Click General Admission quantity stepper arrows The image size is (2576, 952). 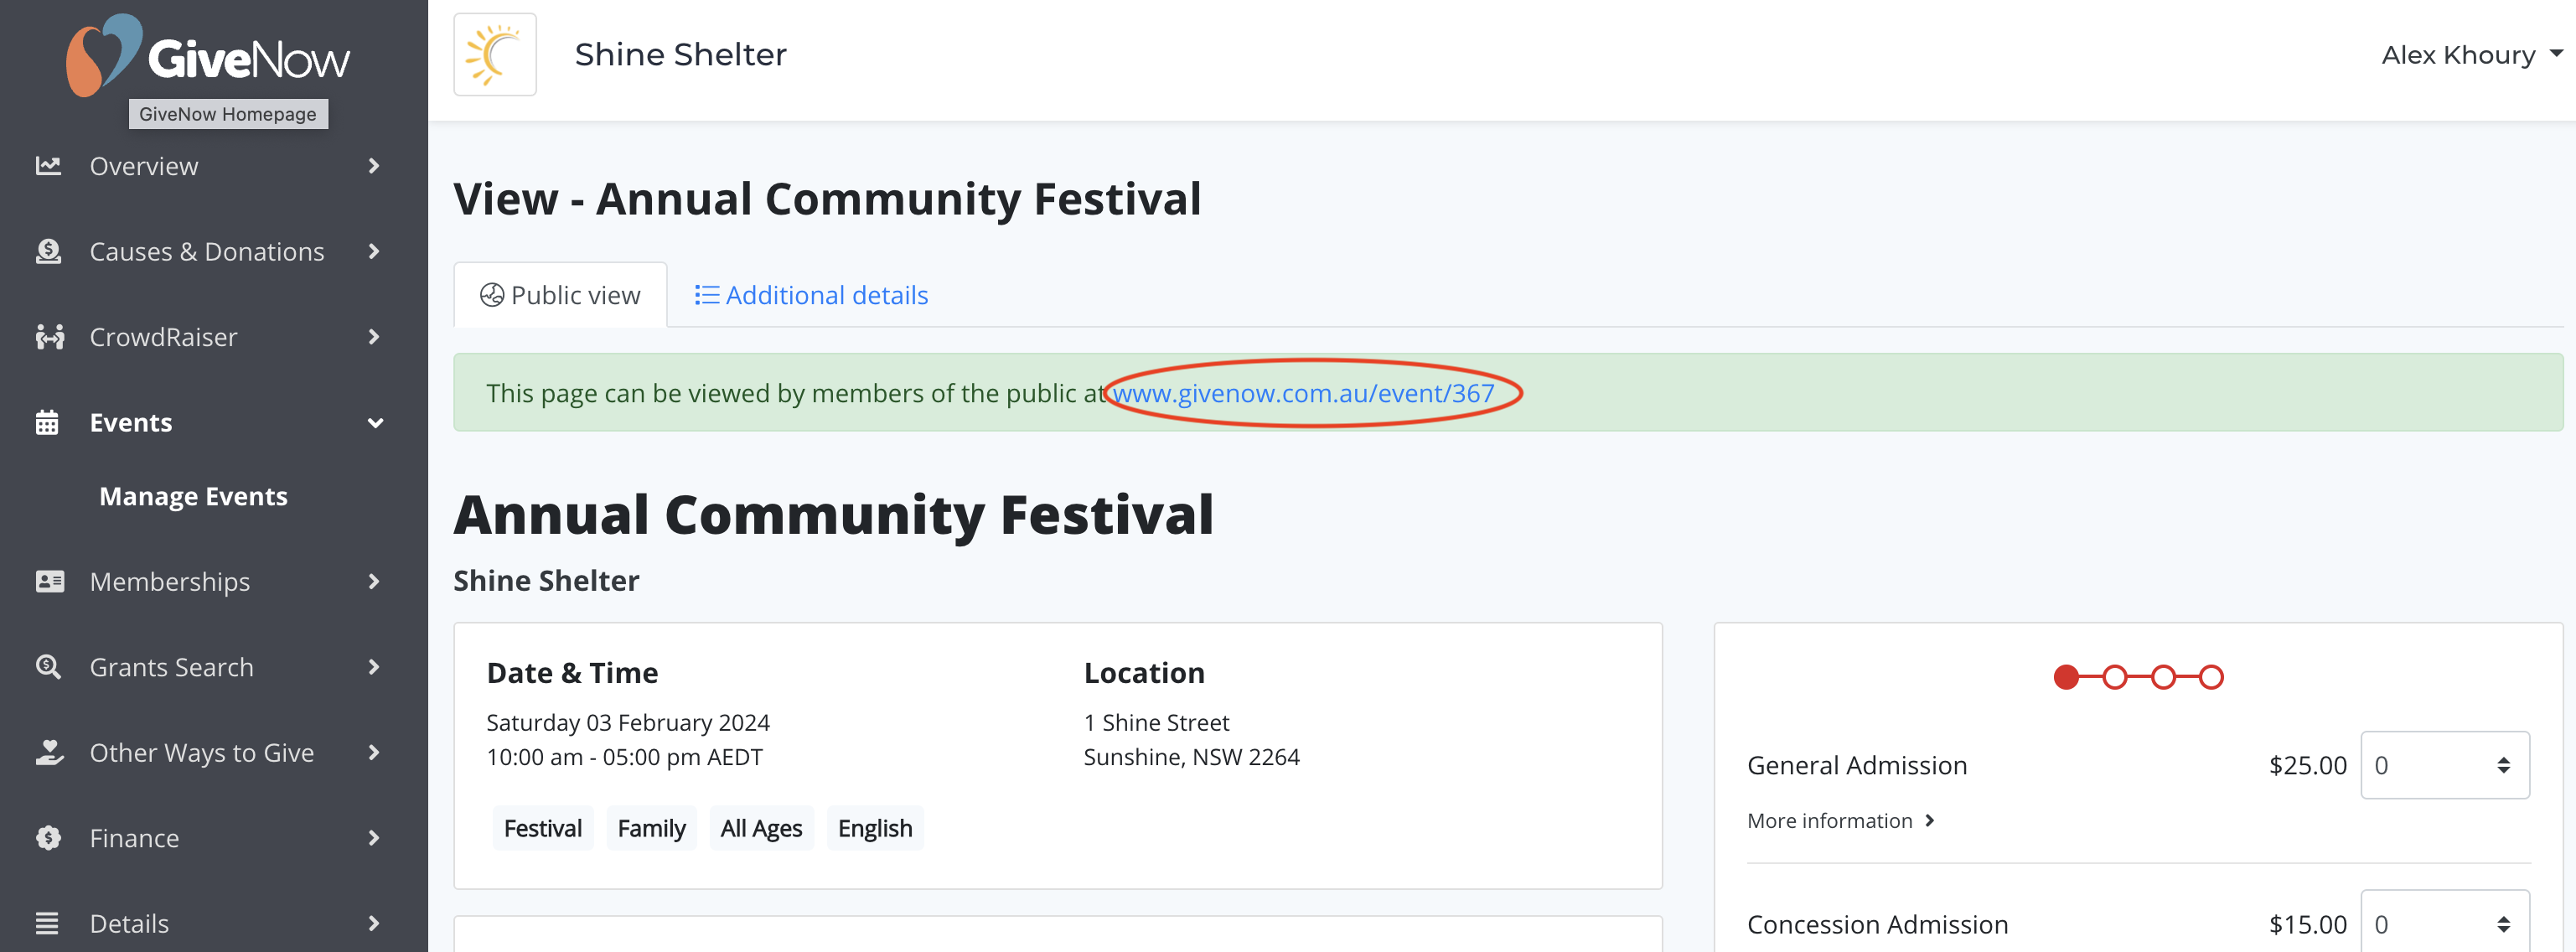point(2503,765)
